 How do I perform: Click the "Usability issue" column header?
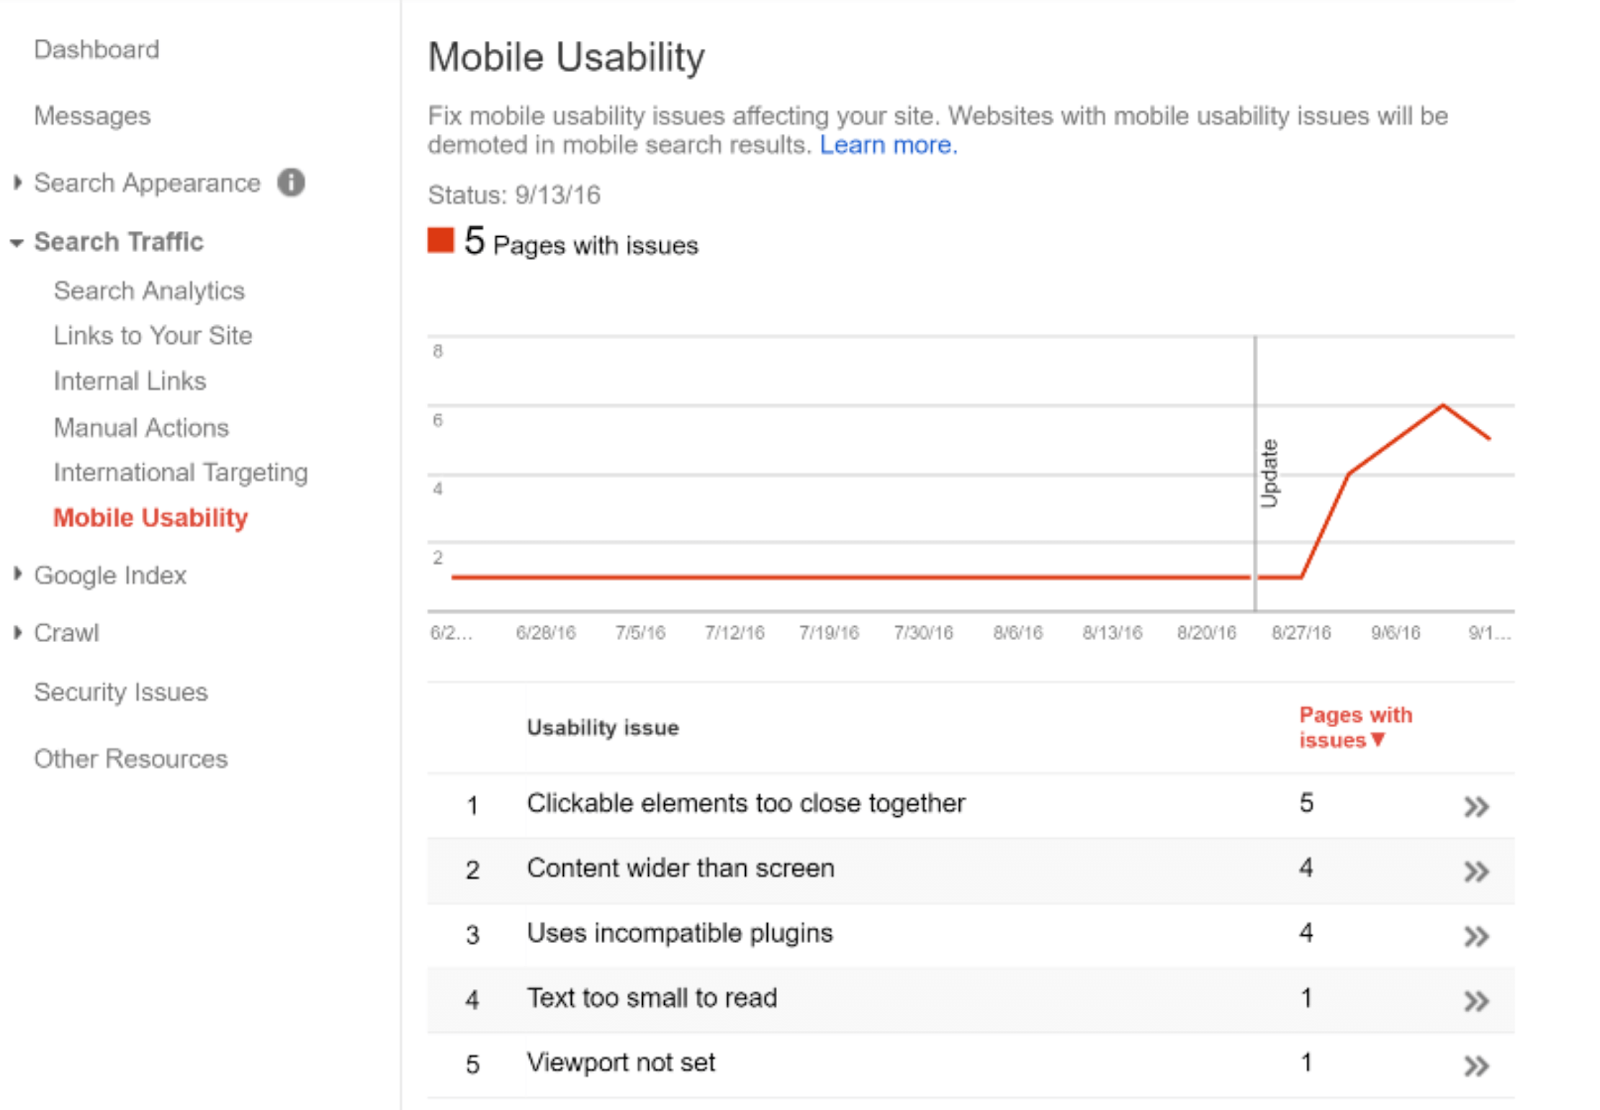click(x=602, y=727)
